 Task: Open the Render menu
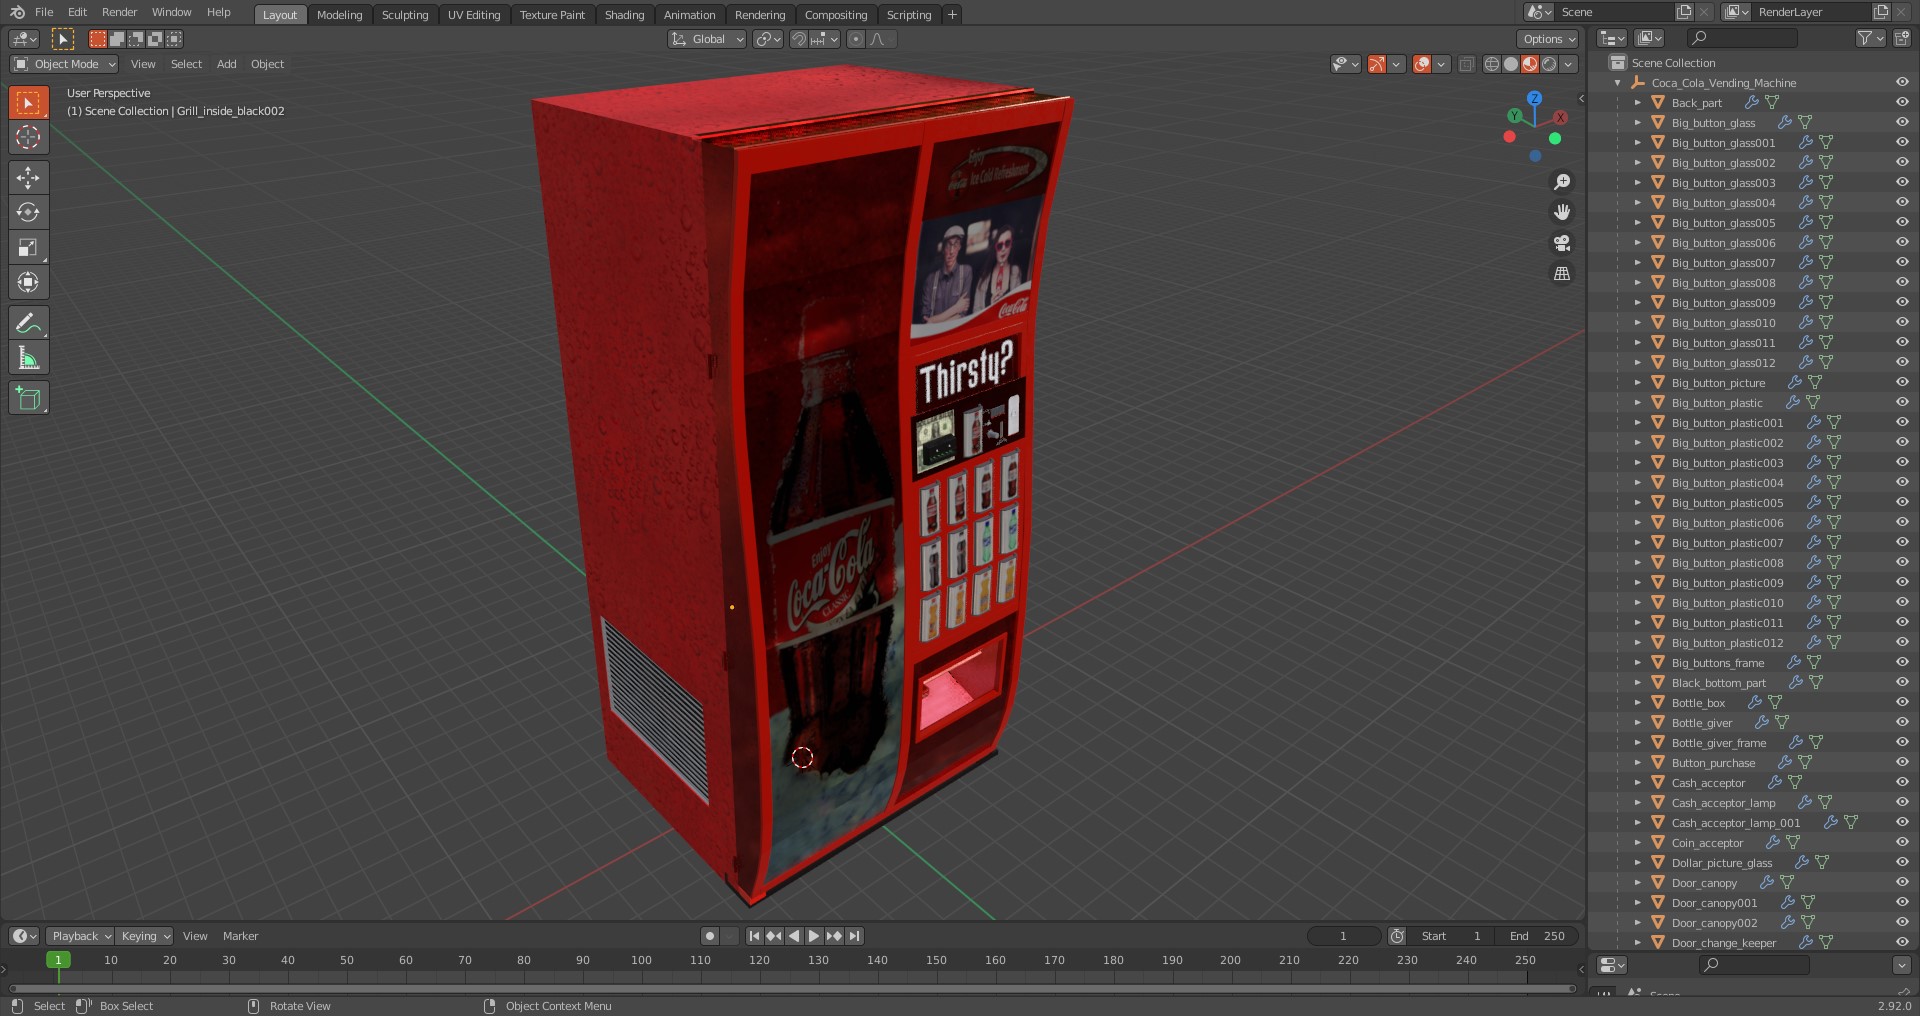[x=119, y=12]
